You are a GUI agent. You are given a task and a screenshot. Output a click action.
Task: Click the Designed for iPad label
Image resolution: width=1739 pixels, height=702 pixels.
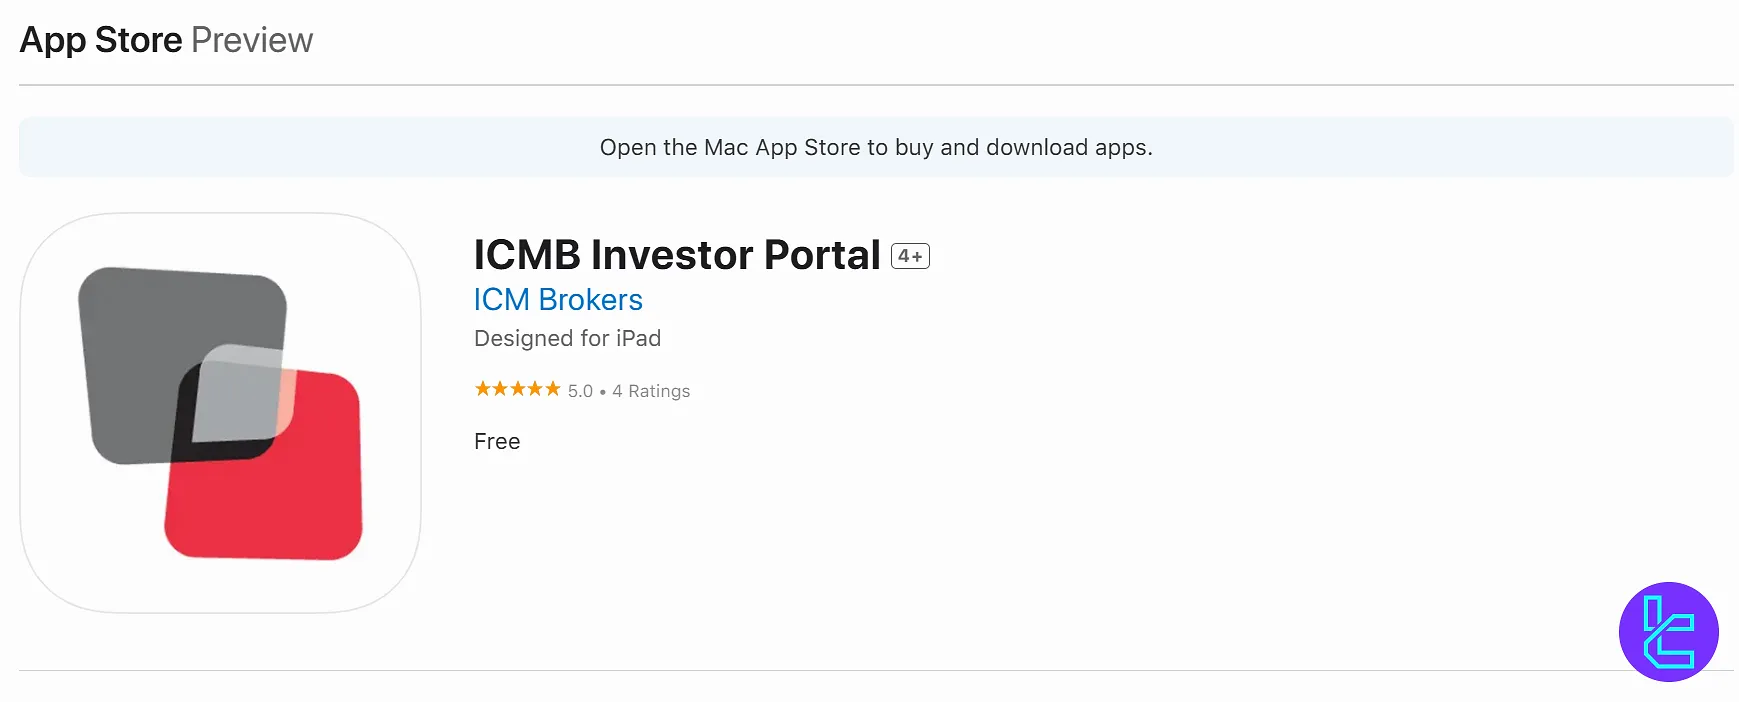(x=567, y=338)
